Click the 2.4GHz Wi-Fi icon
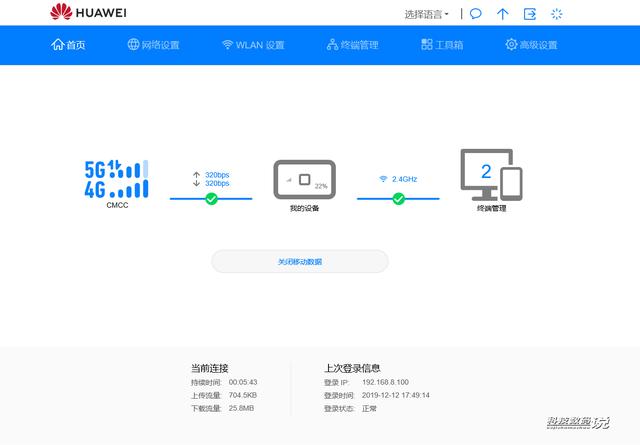Screen dimensions: 640x445 point(383,179)
